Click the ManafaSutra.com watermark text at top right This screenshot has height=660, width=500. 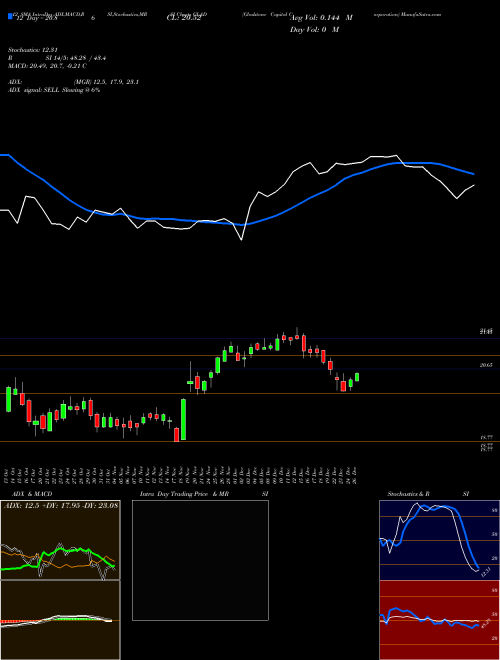[x=421, y=14]
